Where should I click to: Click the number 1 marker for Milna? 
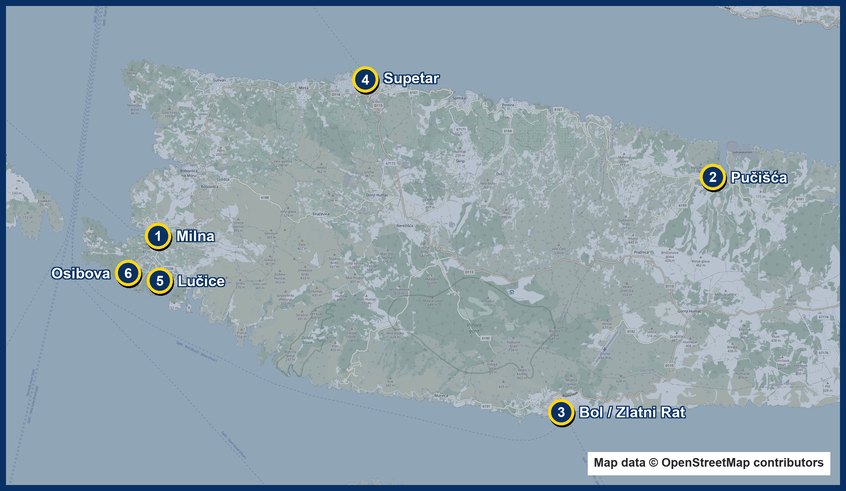tap(158, 236)
